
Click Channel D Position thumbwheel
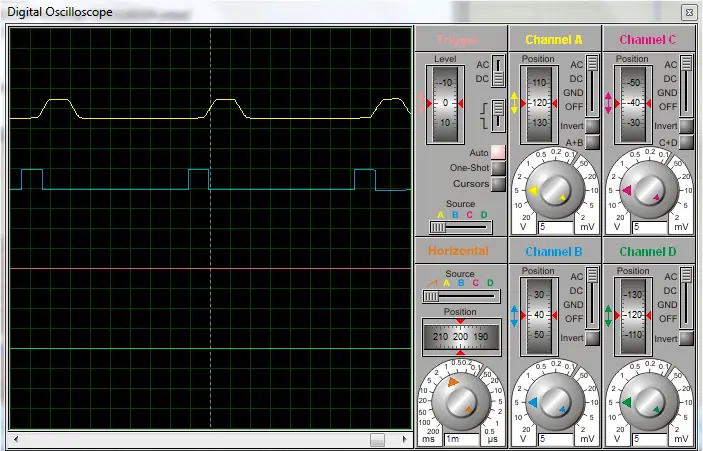click(634, 317)
